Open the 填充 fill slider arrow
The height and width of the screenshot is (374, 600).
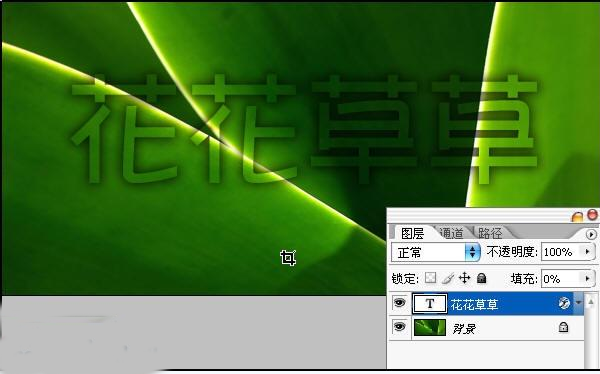[587, 278]
